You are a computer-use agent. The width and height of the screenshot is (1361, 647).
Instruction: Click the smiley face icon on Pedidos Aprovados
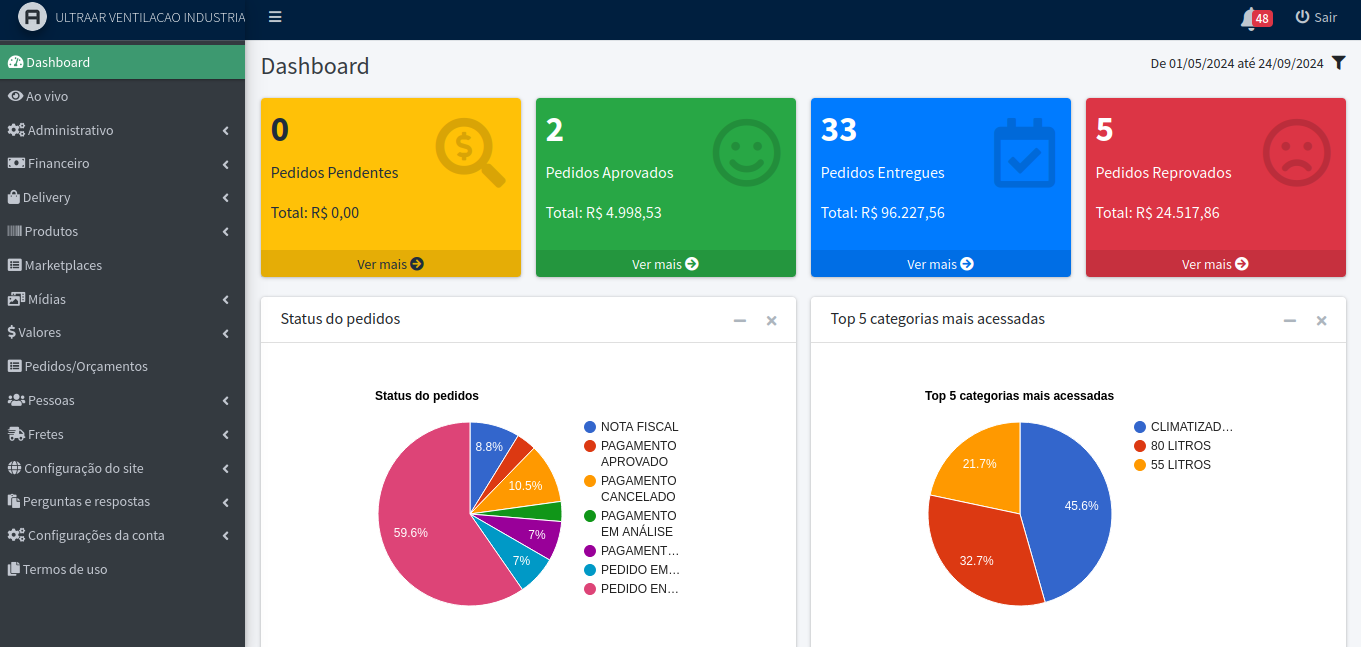pos(746,152)
